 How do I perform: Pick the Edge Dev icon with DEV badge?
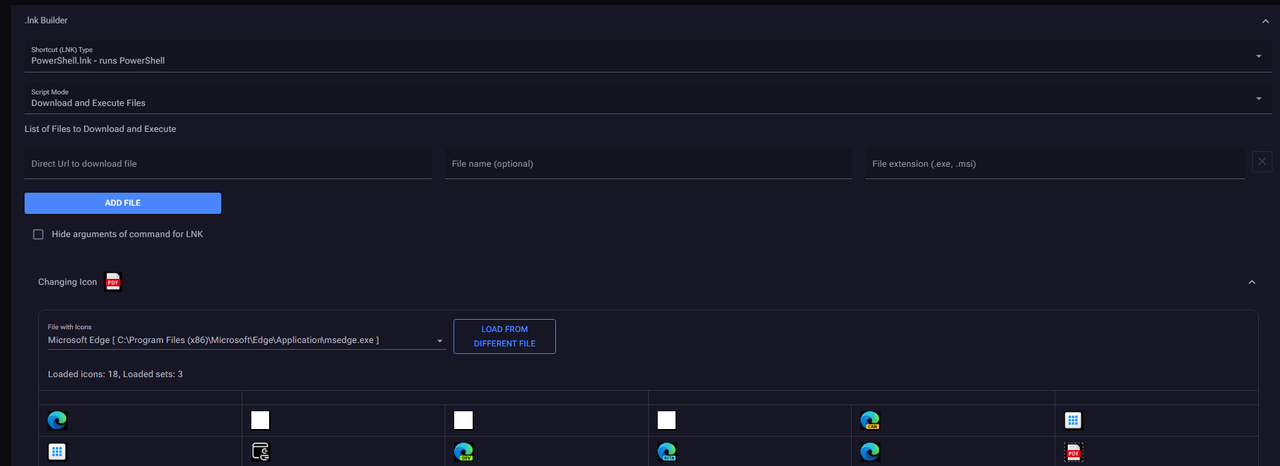click(463, 451)
